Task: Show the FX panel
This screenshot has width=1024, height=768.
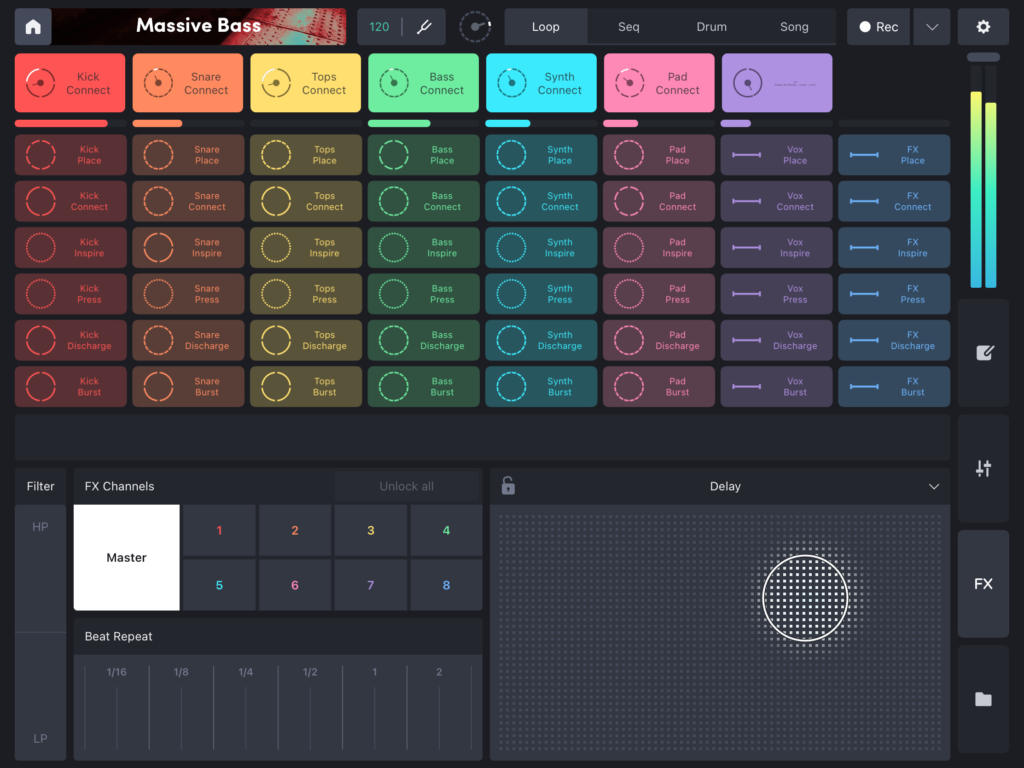Action: click(x=983, y=584)
